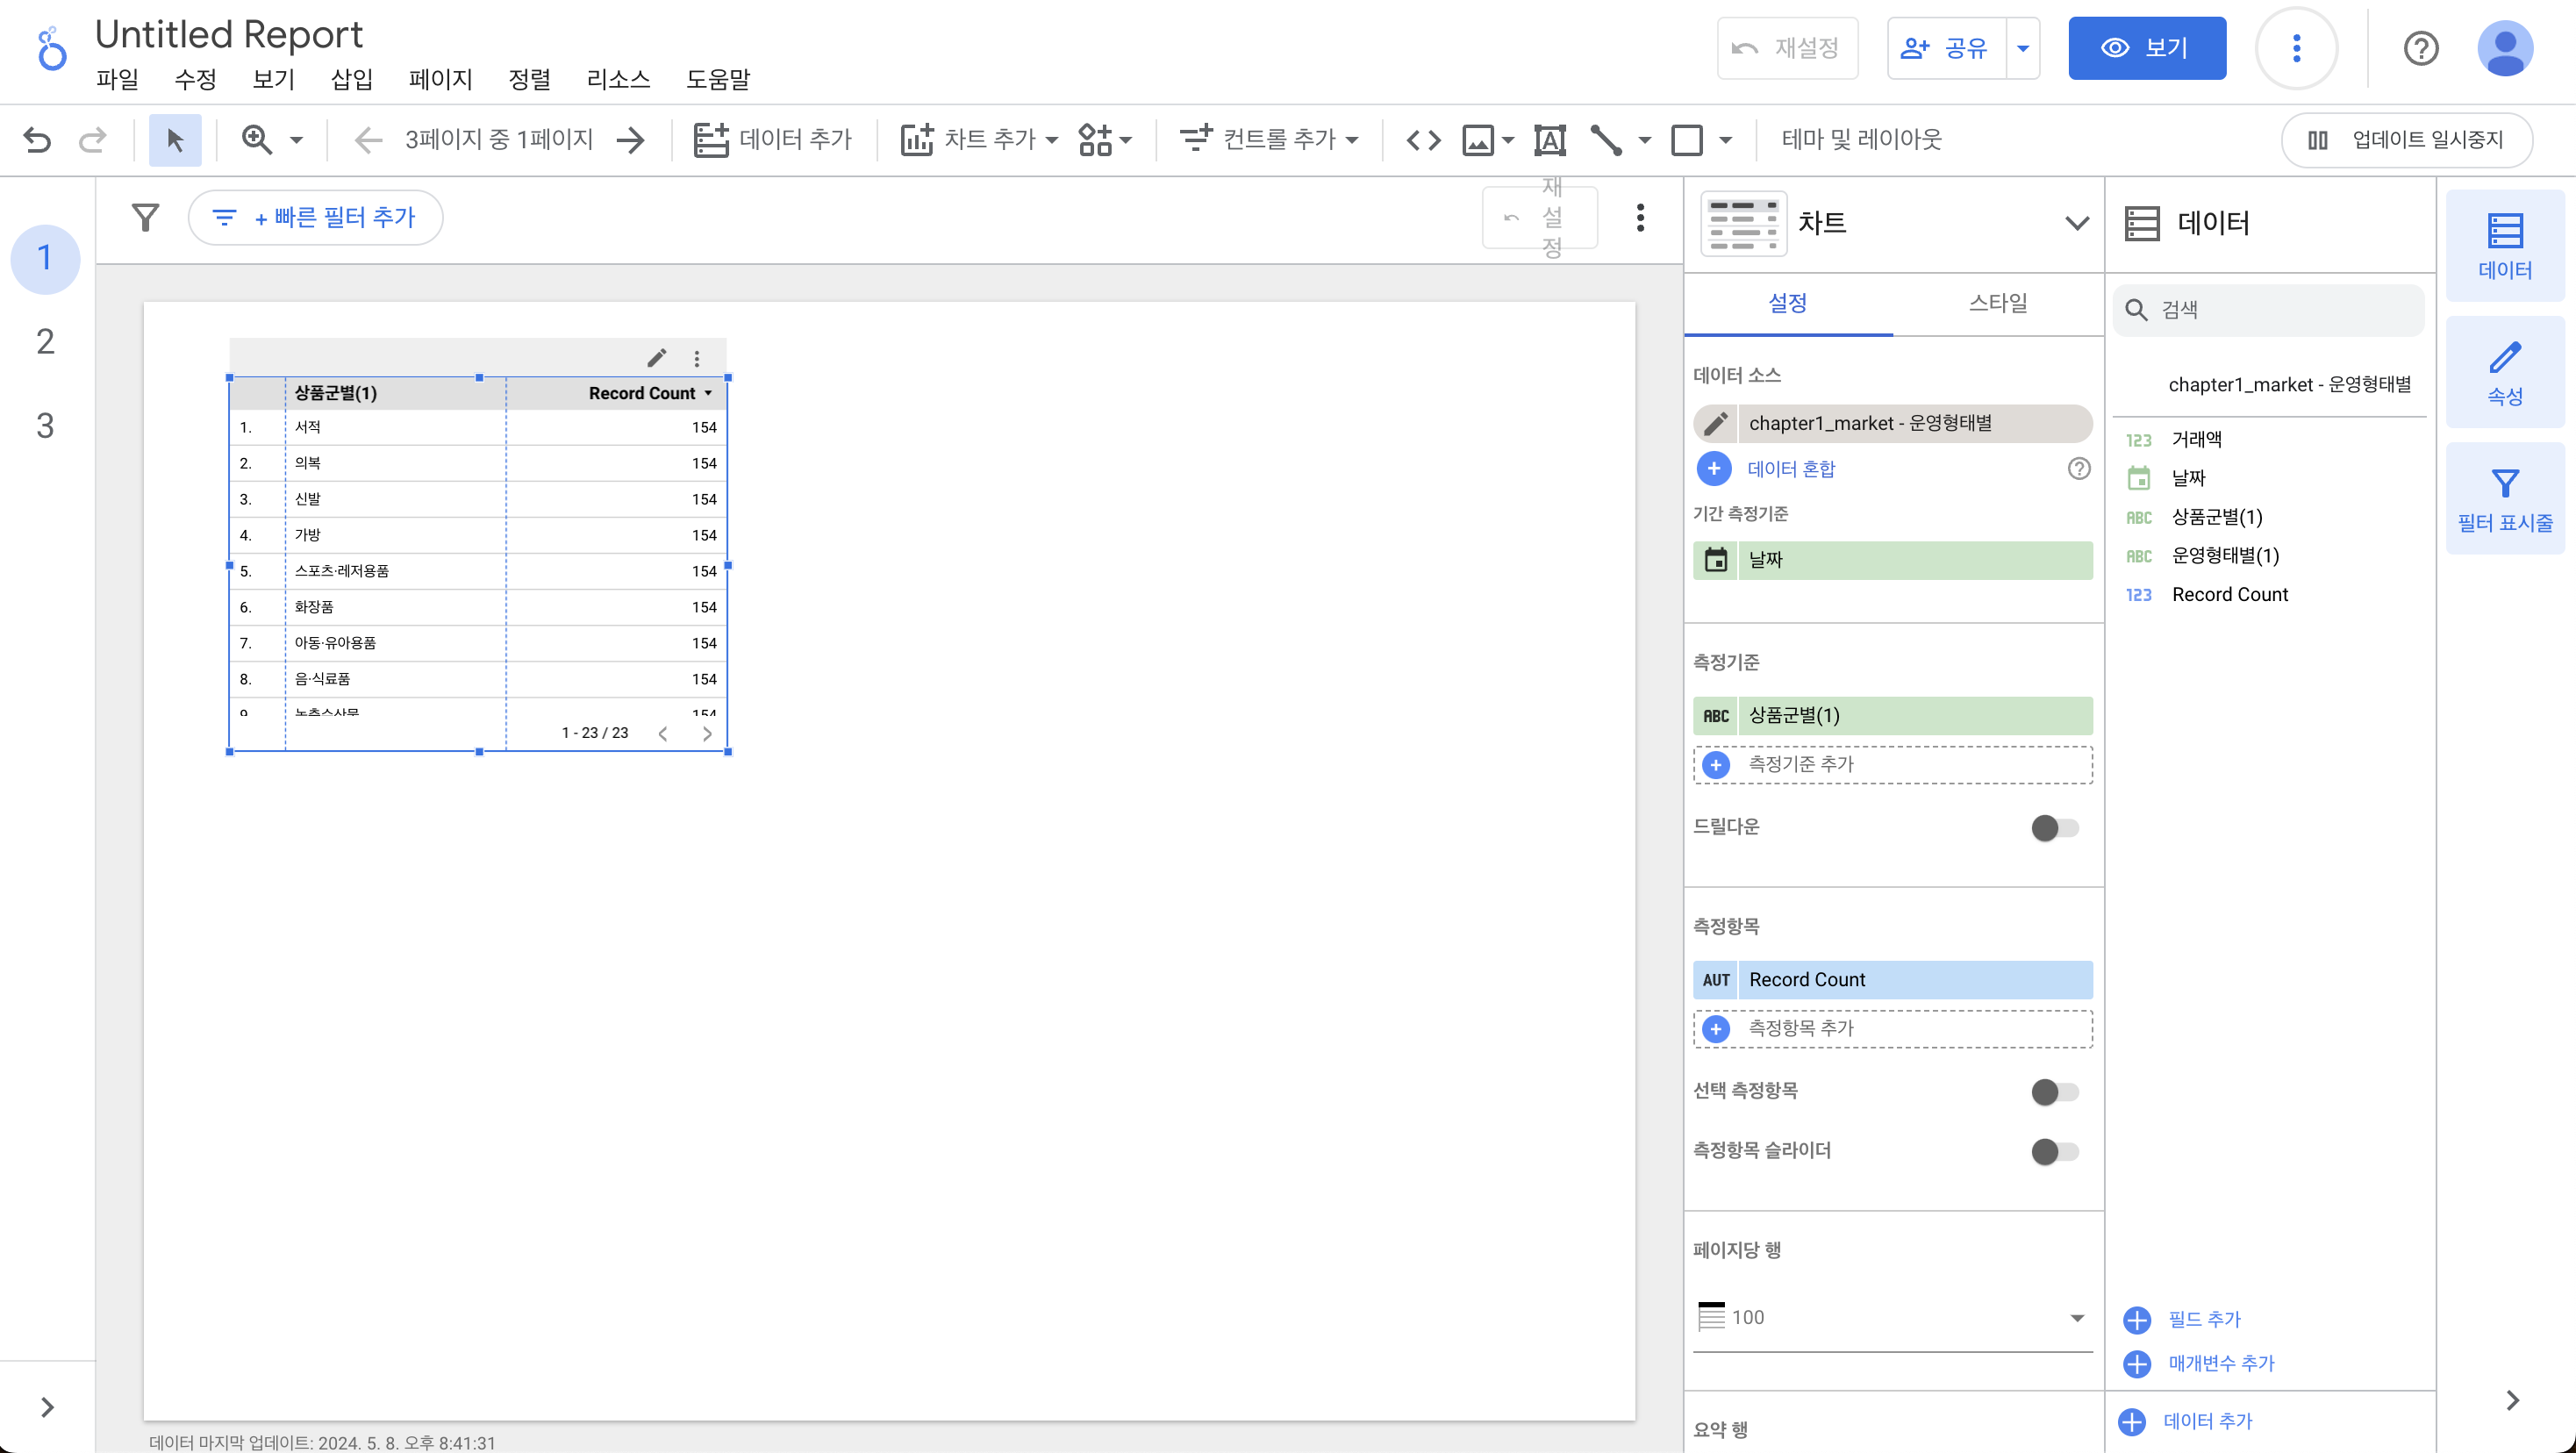The width and height of the screenshot is (2576, 1453).
Task: Turn on 측정항목 슬라이더 toggle
Action: point(2054,1152)
